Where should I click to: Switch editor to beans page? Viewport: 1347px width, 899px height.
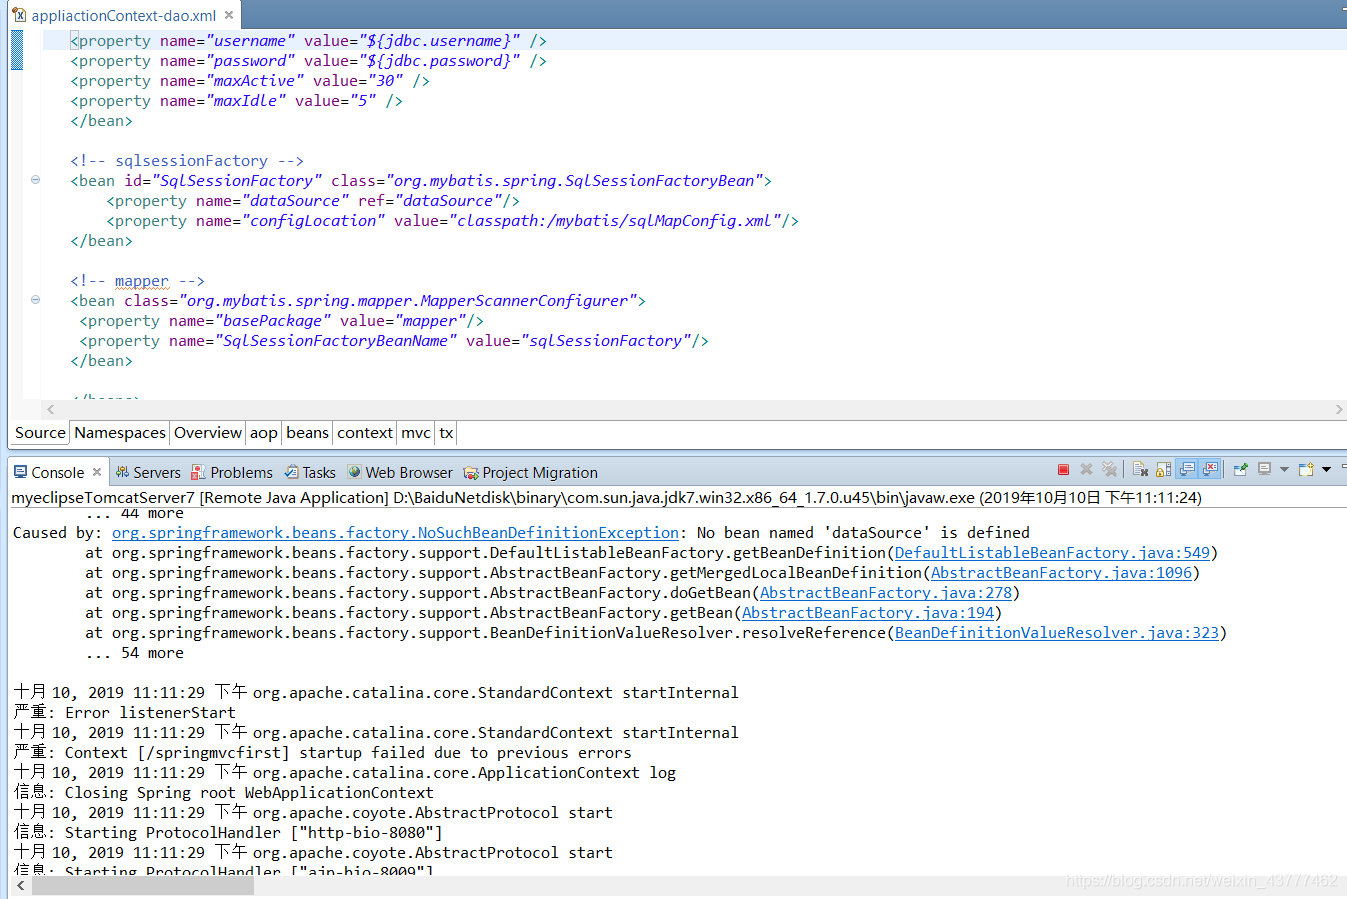(307, 433)
